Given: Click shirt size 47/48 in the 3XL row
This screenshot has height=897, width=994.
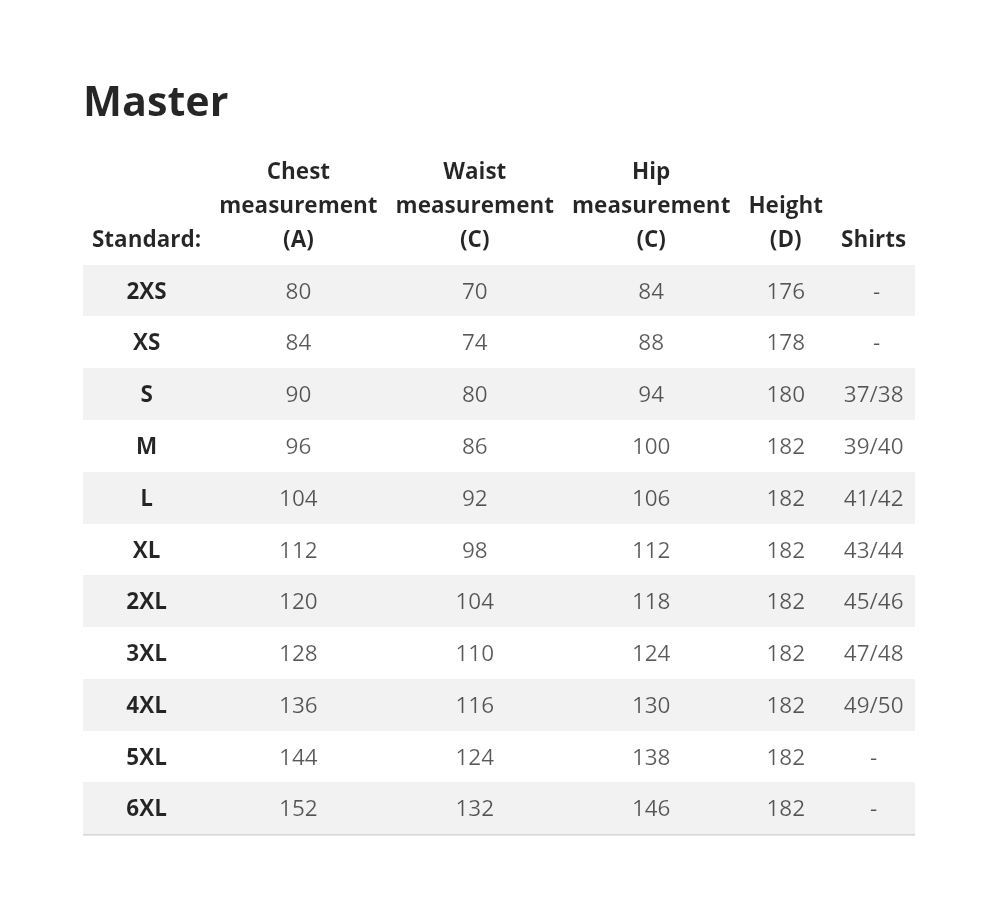Looking at the screenshot, I should pos(873,653).
